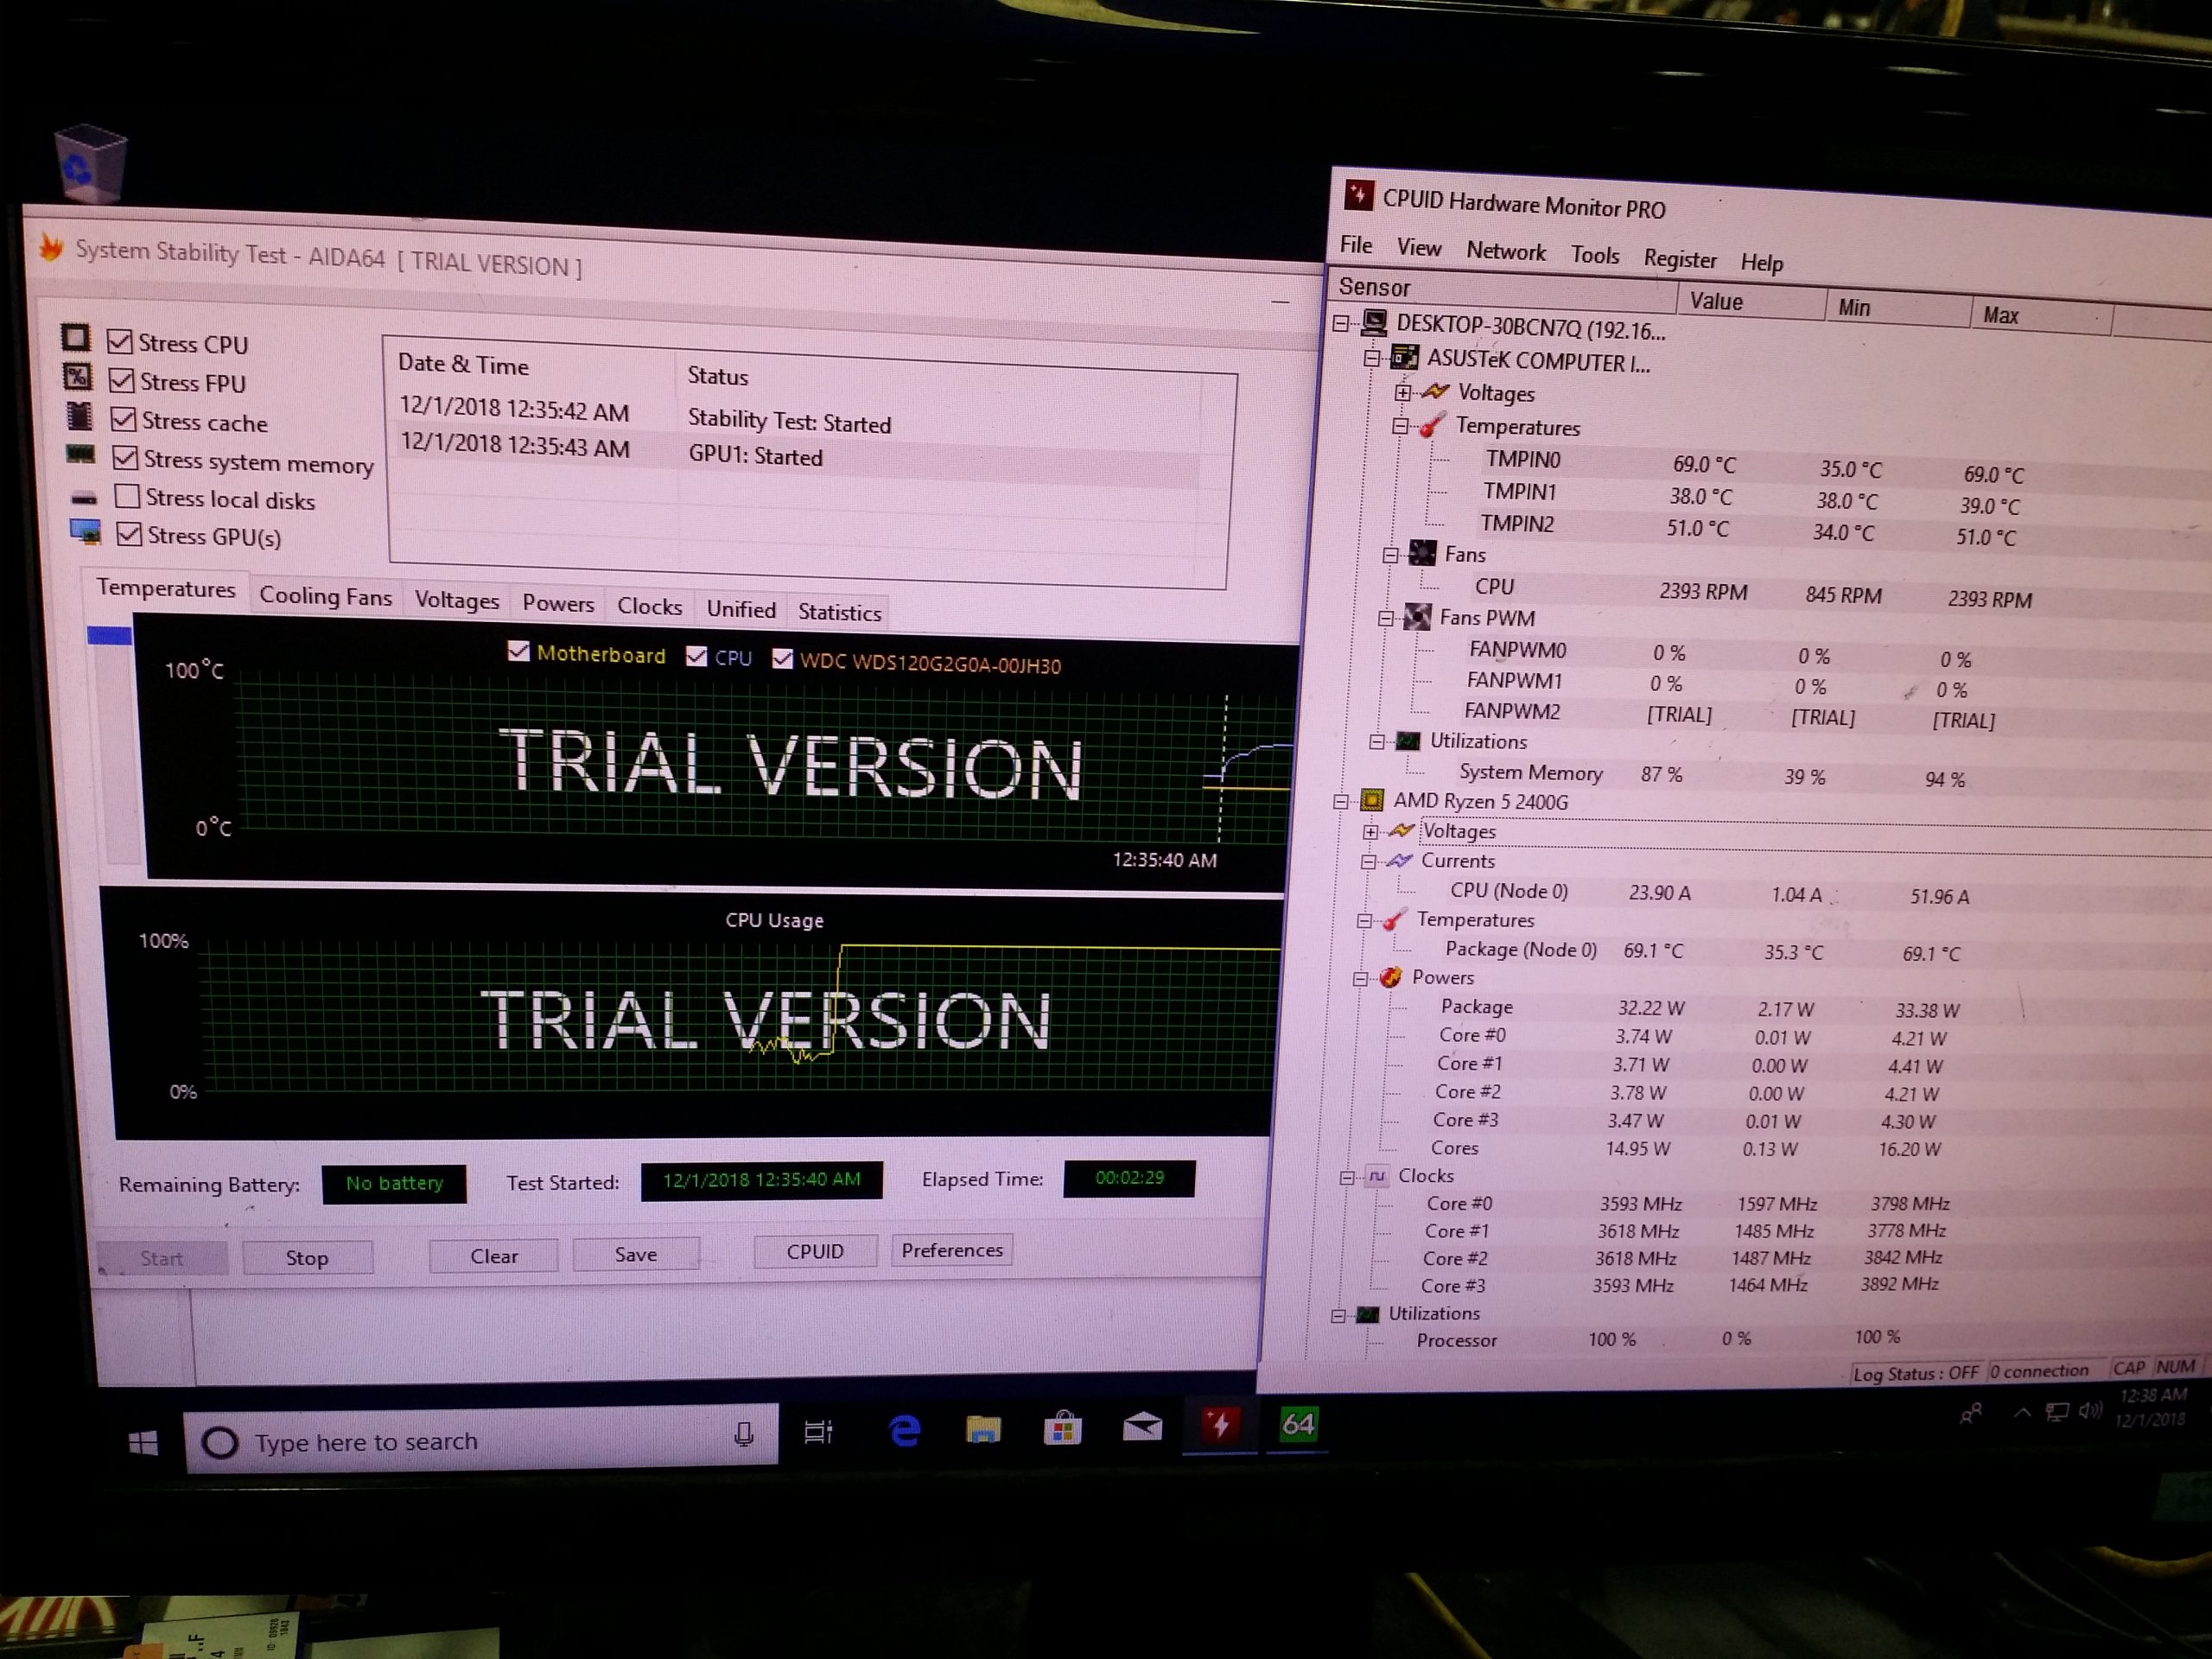Uncheck the Stress CPU checkbox
Image resolution: width=2212 pixels, height=1659 pixels.
coord(120,341)
